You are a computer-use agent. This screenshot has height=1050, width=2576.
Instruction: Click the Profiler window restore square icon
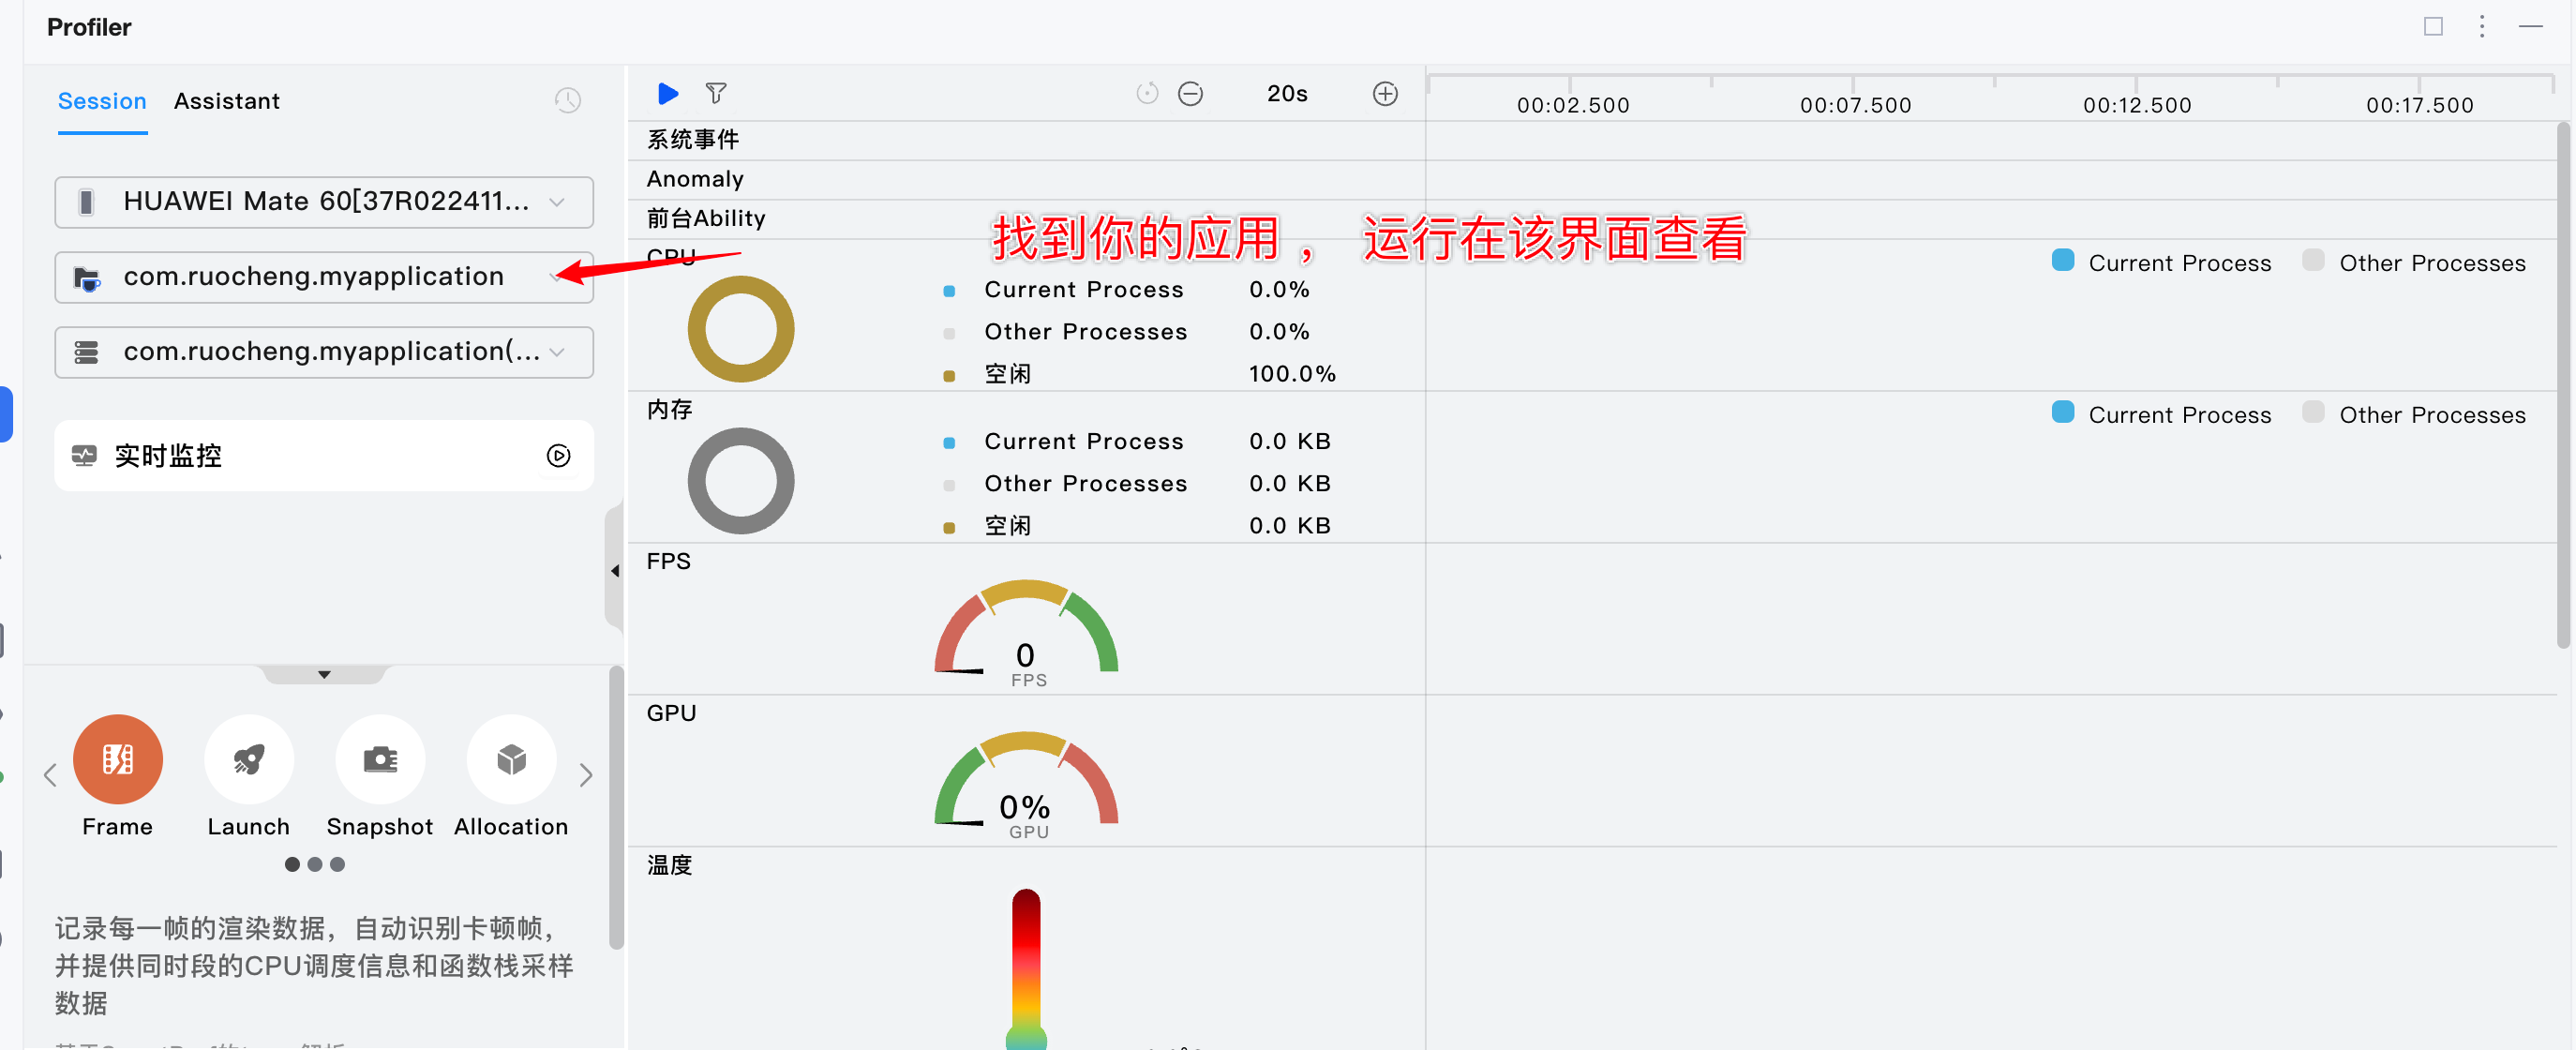click(x=2433, y=26)
